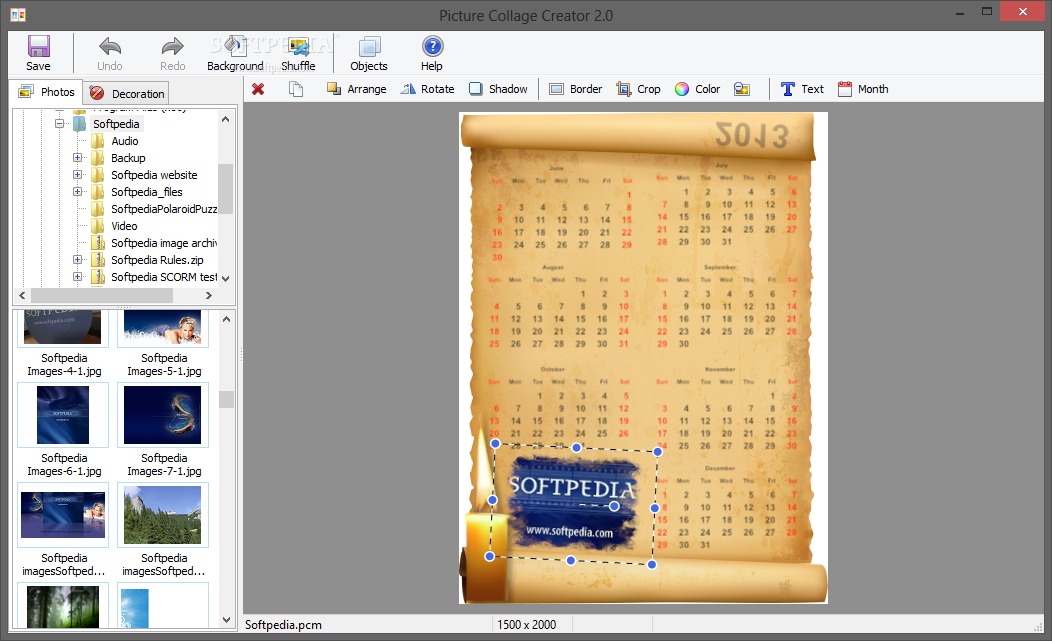1052x641 pixels.
Task: Click the Border tool
Action: tap(576, 89)
